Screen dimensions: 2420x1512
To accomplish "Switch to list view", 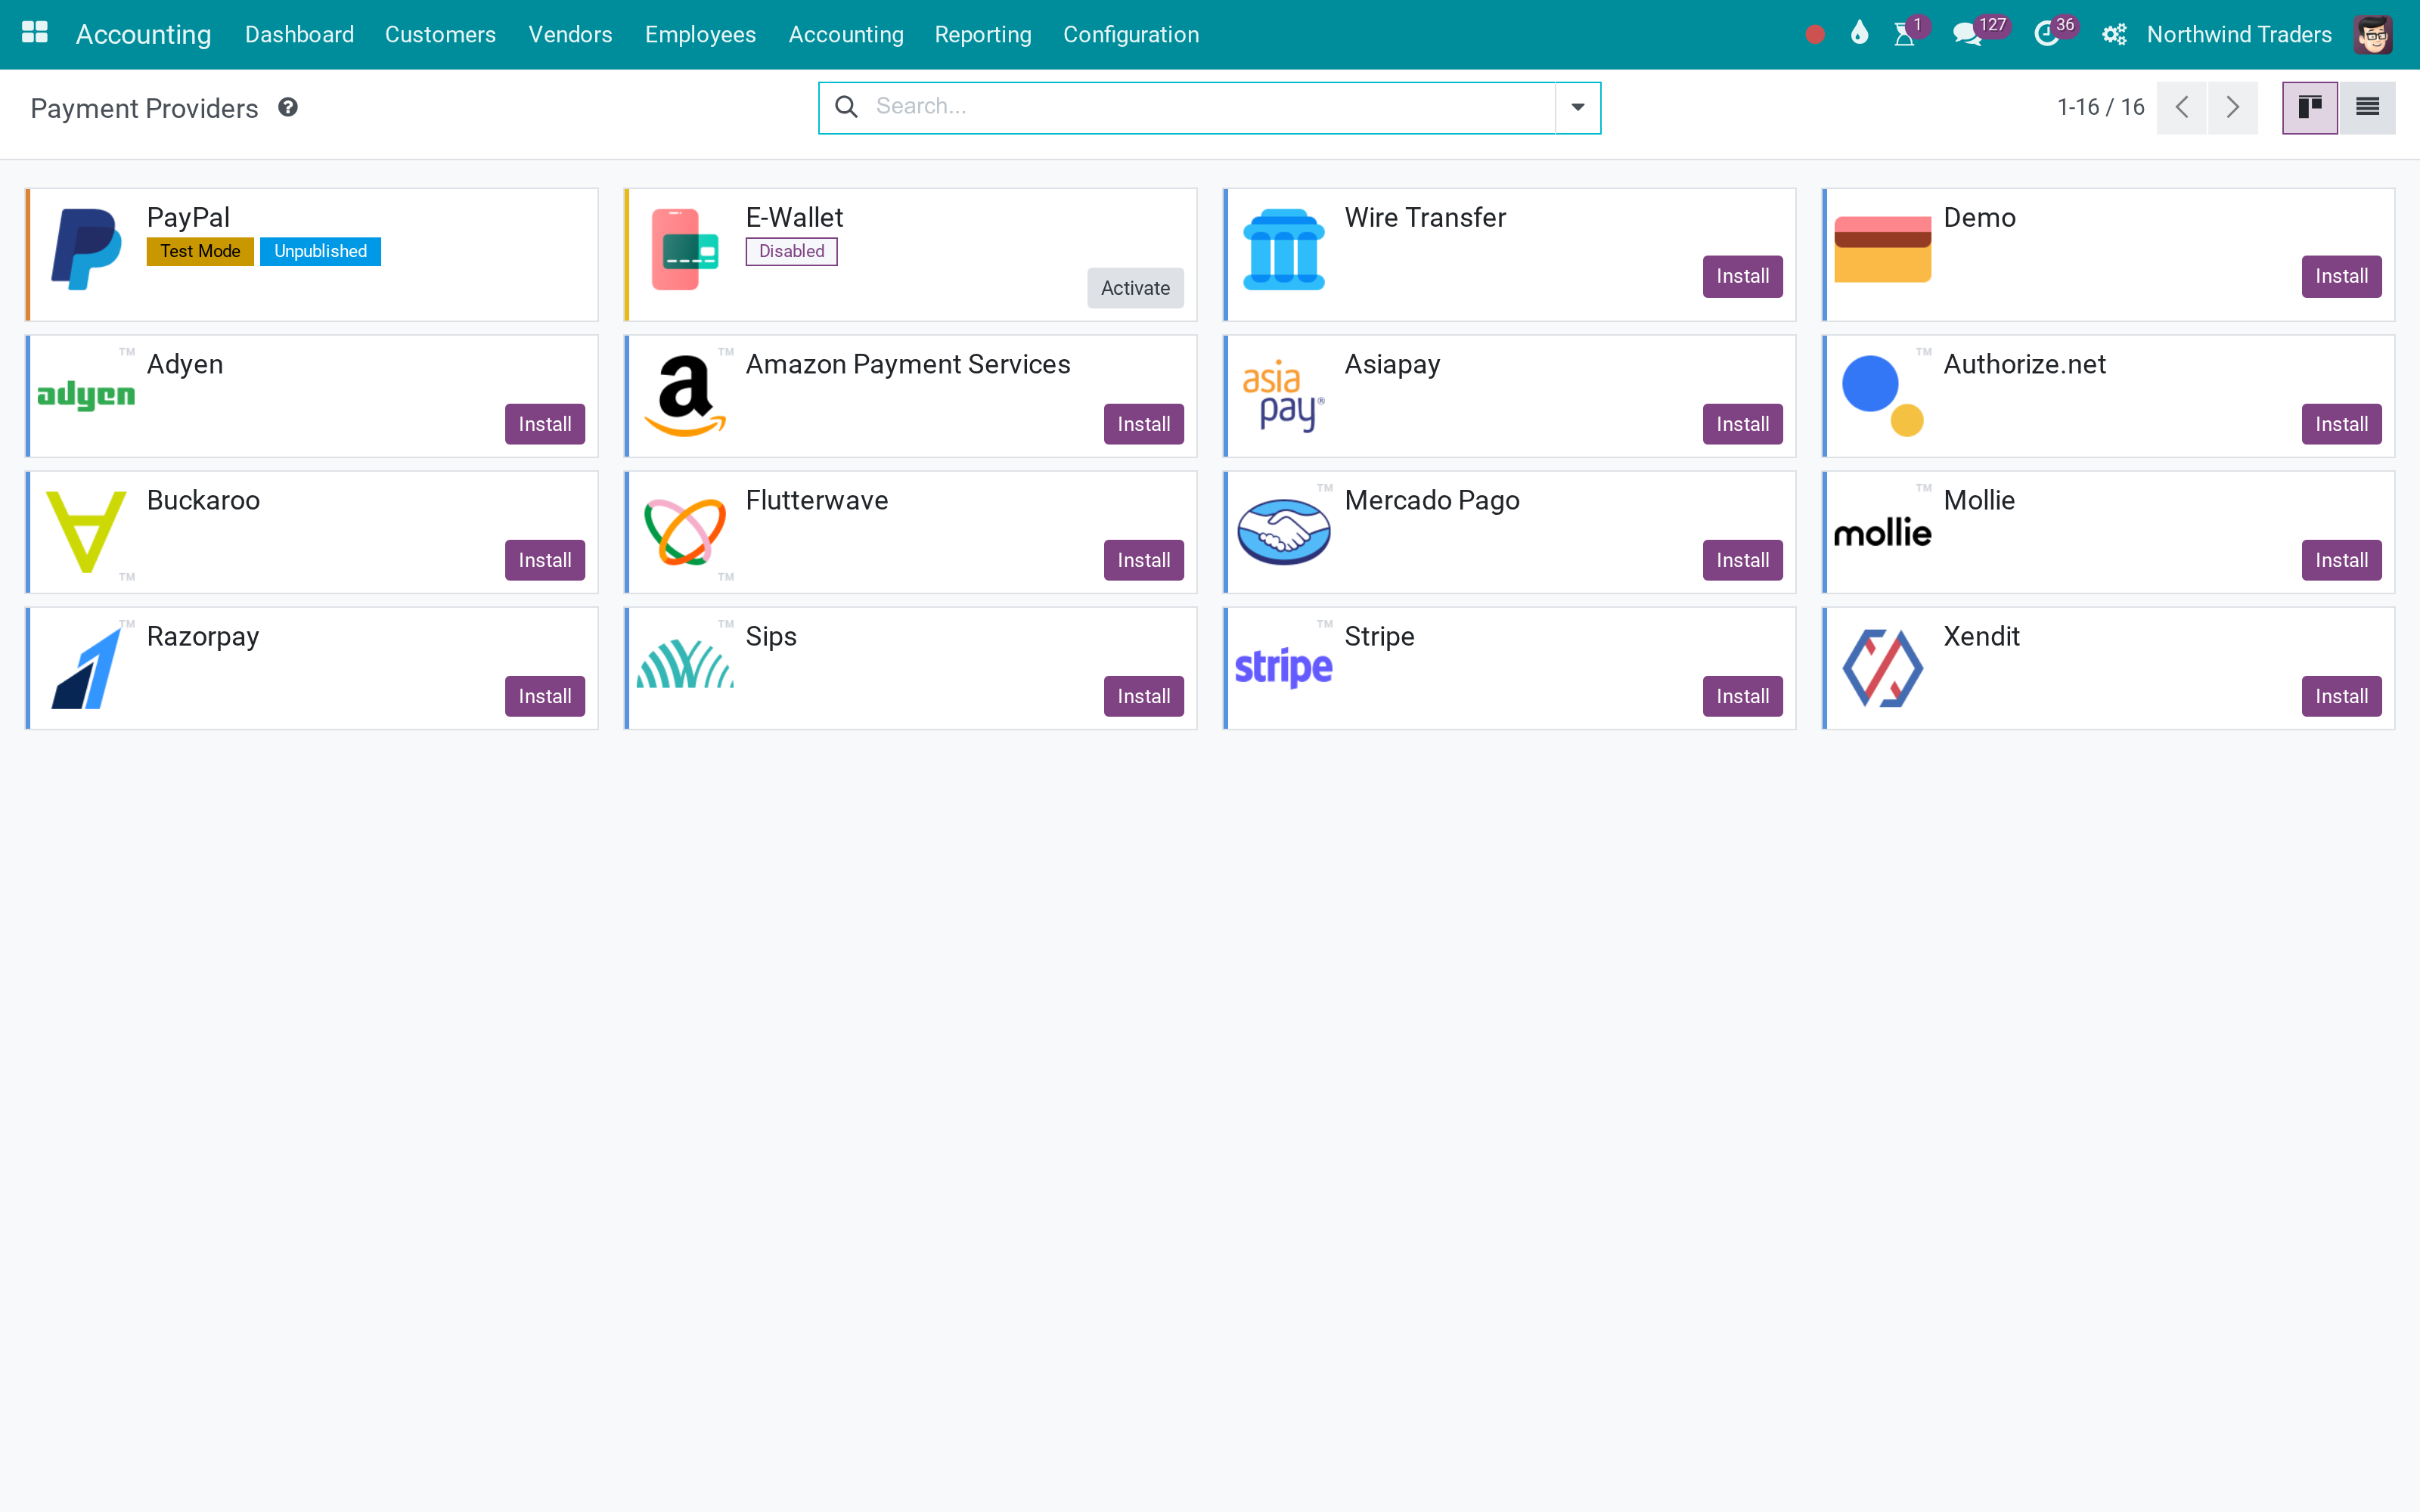I will [x=2367, y=108].
